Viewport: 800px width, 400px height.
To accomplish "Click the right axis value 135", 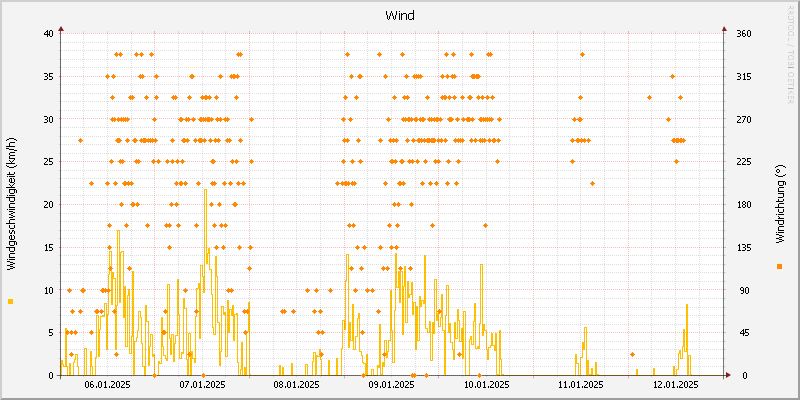I will (x=744, y=247).
